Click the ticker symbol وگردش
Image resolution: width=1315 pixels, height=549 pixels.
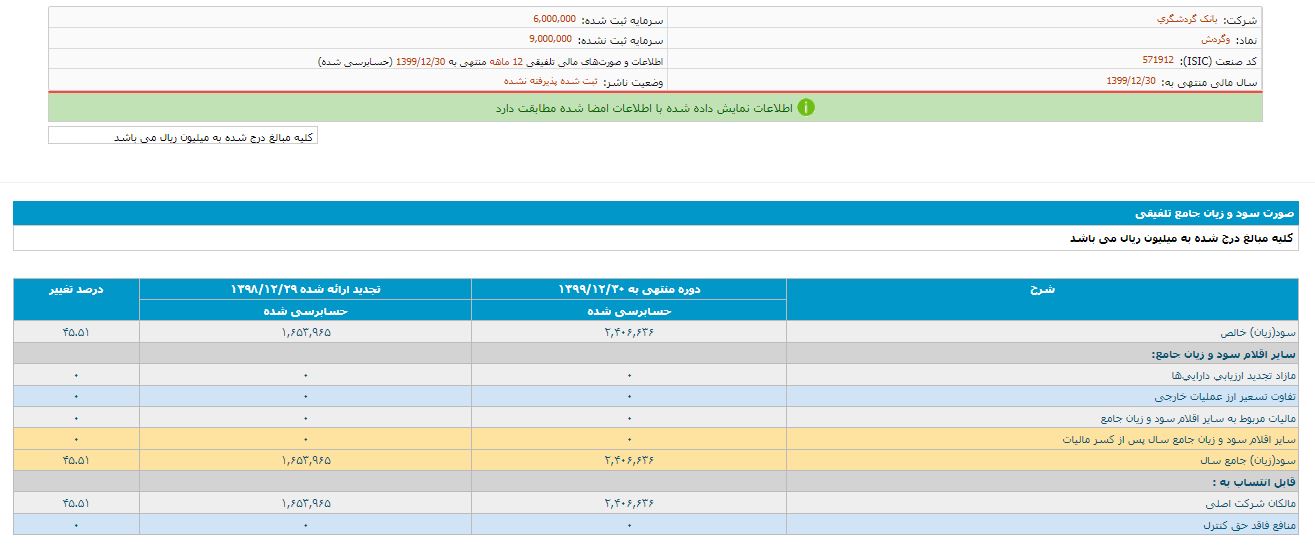point(1214,40)
